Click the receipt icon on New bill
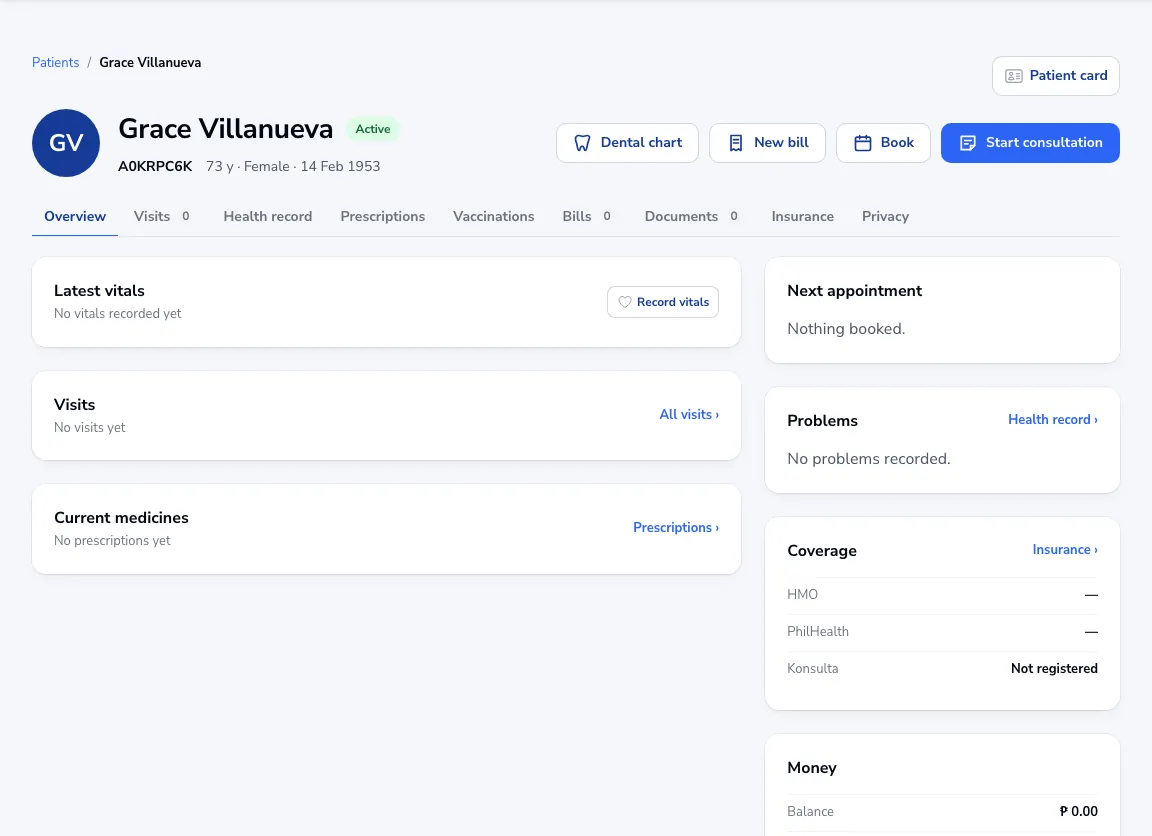This screenshot has width=1152, height=836. 735,143
